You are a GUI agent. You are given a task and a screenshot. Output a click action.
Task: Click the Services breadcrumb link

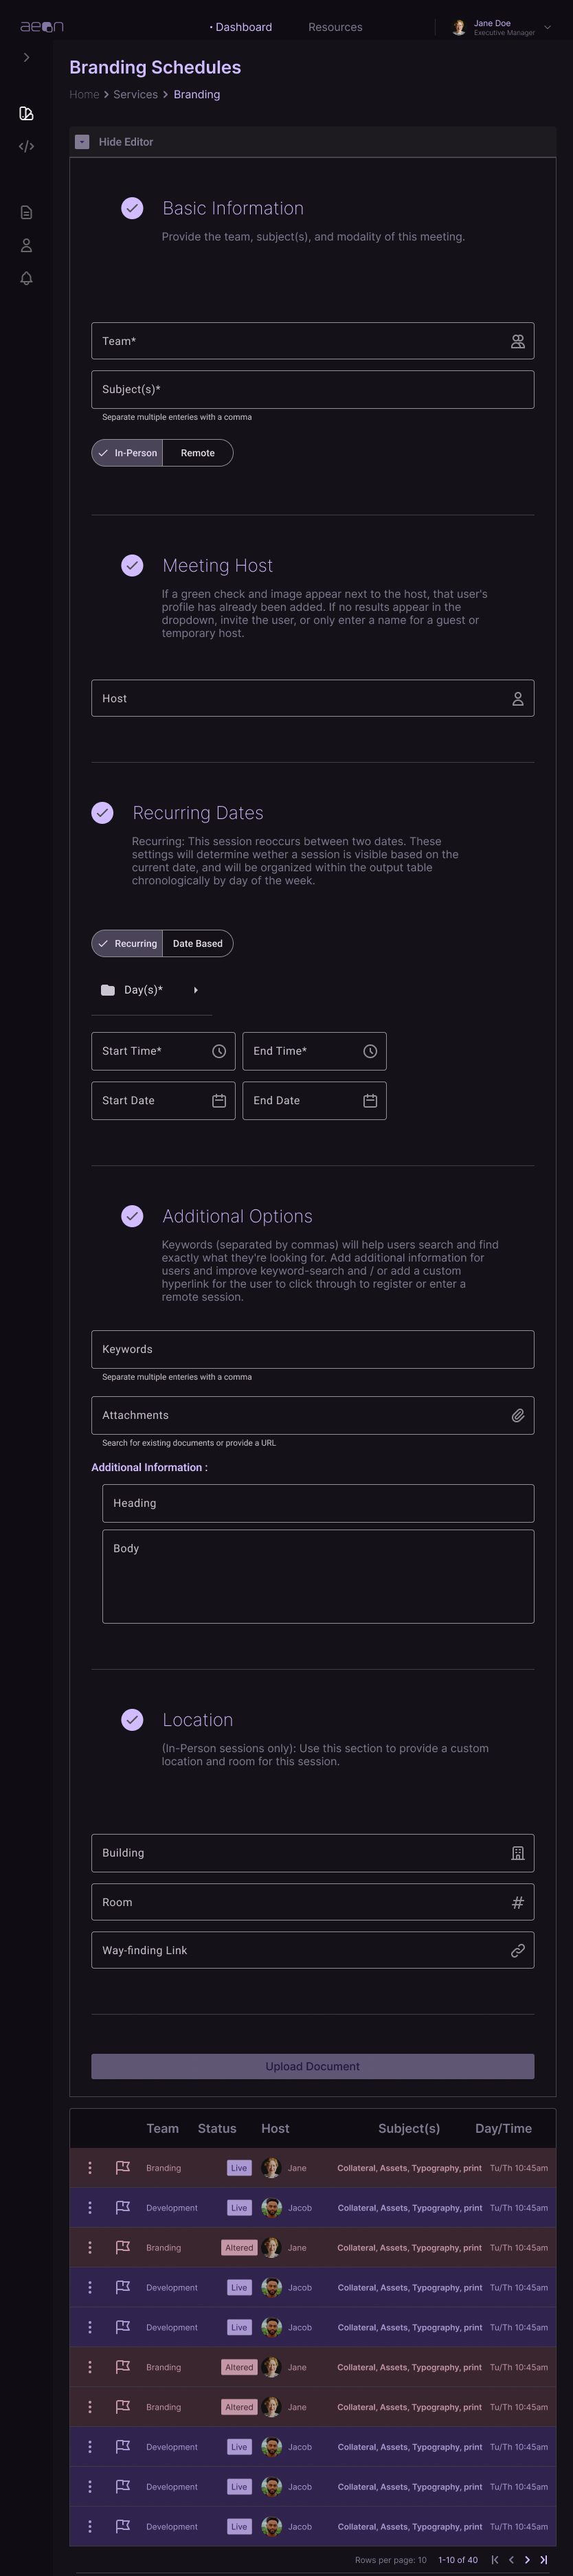coord(135,94)
